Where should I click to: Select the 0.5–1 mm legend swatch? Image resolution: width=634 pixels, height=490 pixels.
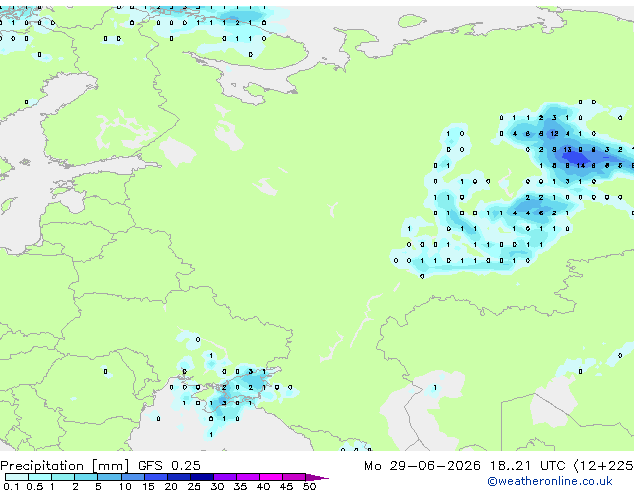(x=40, y=477)
